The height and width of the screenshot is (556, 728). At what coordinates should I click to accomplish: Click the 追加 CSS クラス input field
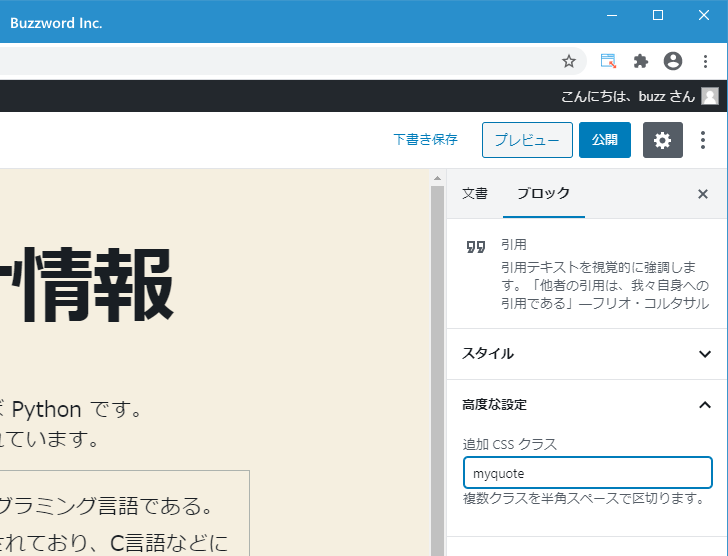[587, 473]
